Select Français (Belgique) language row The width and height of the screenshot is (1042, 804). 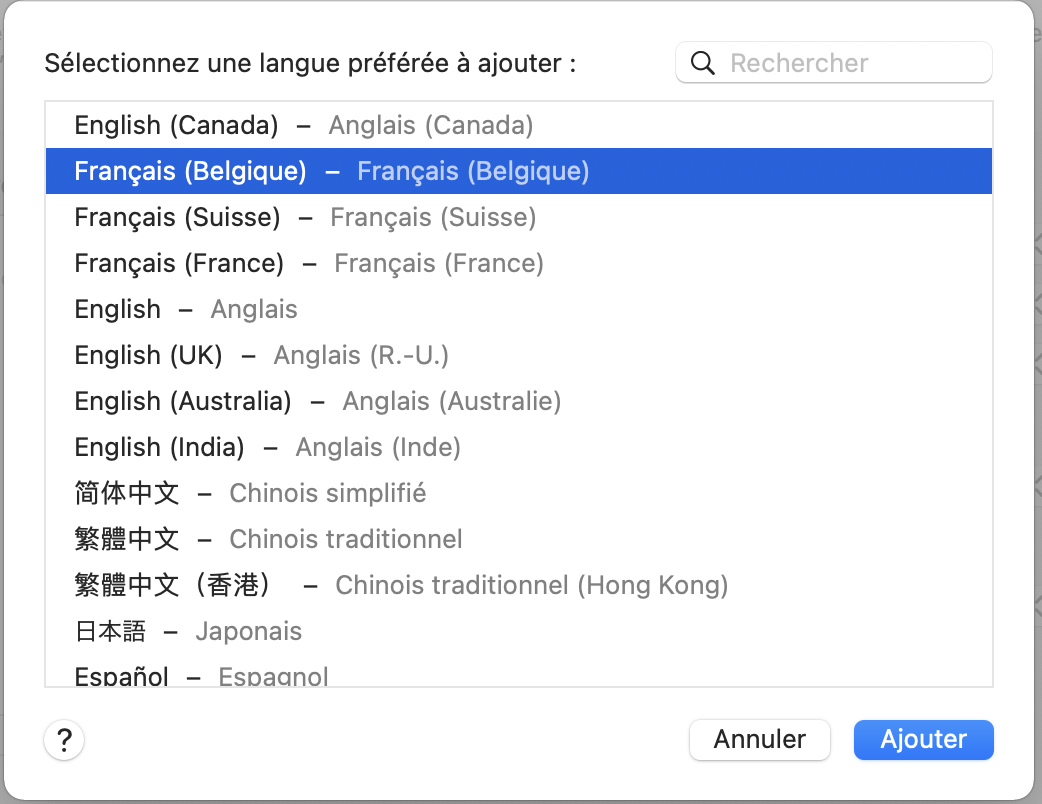point(331,171)
